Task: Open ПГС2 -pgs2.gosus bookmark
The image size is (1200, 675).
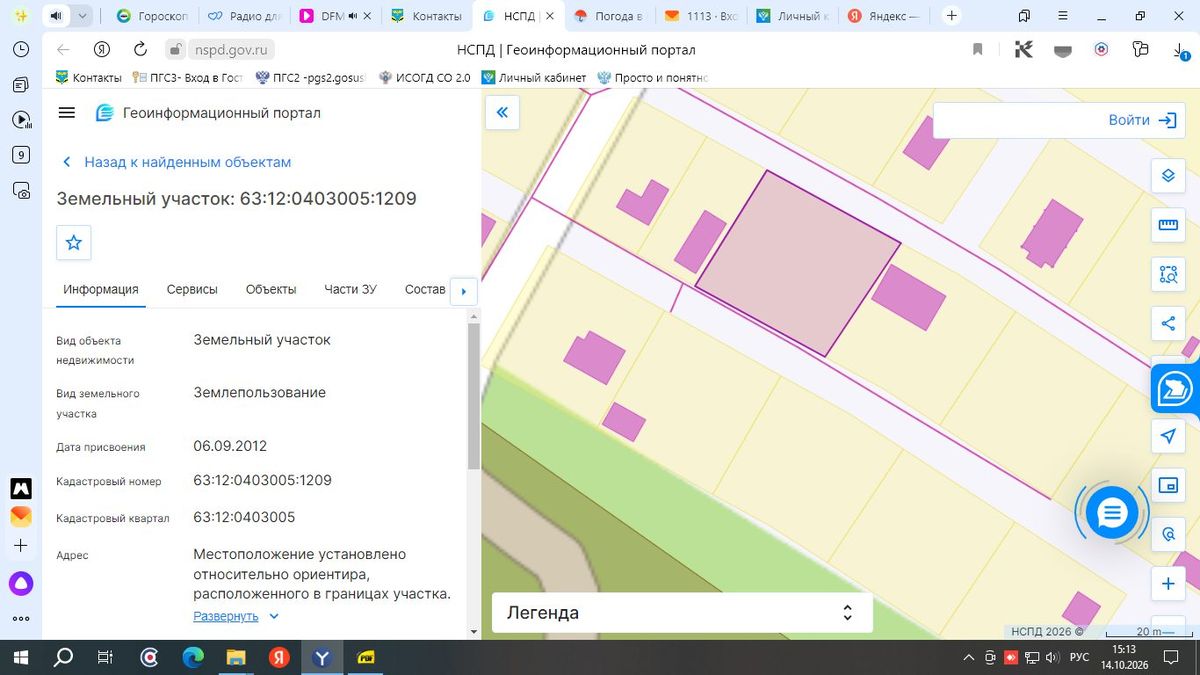Action: tap(311, 77)
